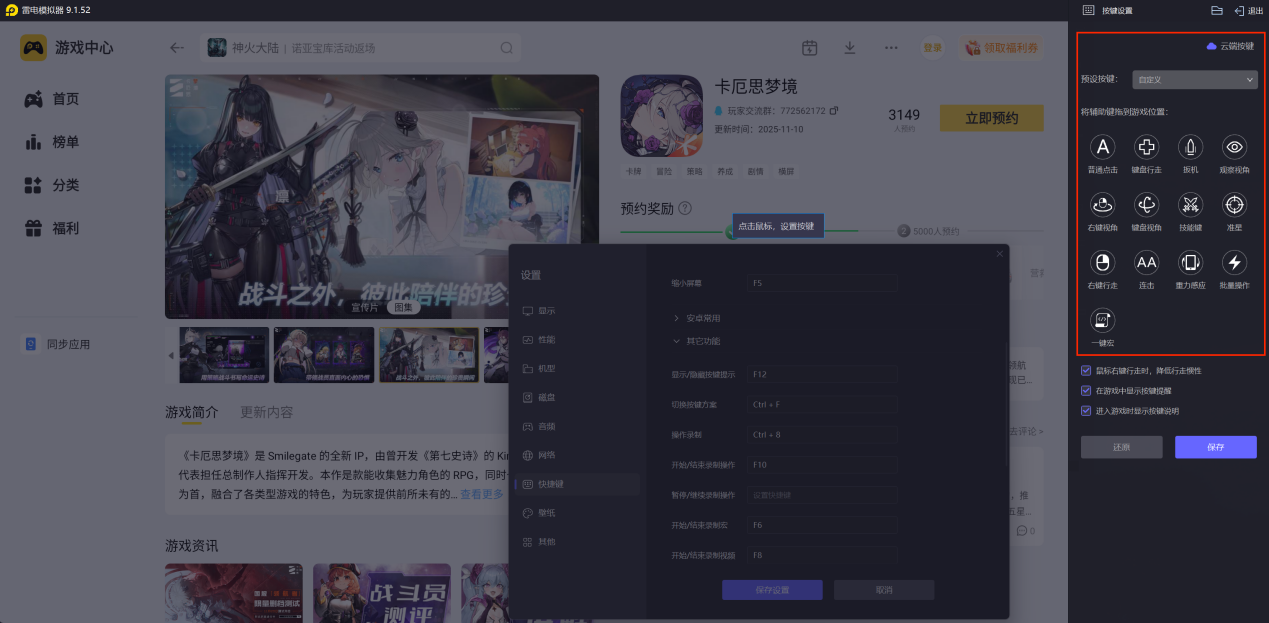Select the 右键视角 key icon
Screen dimensions: 1269x623
pyautogui.click(x=1102, y=205)
